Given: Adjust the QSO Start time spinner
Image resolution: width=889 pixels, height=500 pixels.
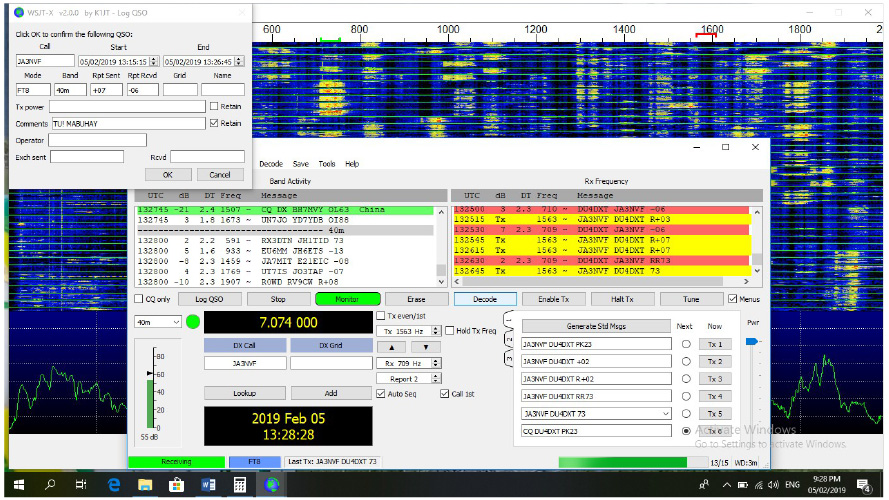Looking at the screenshot, I should [153, 61].
